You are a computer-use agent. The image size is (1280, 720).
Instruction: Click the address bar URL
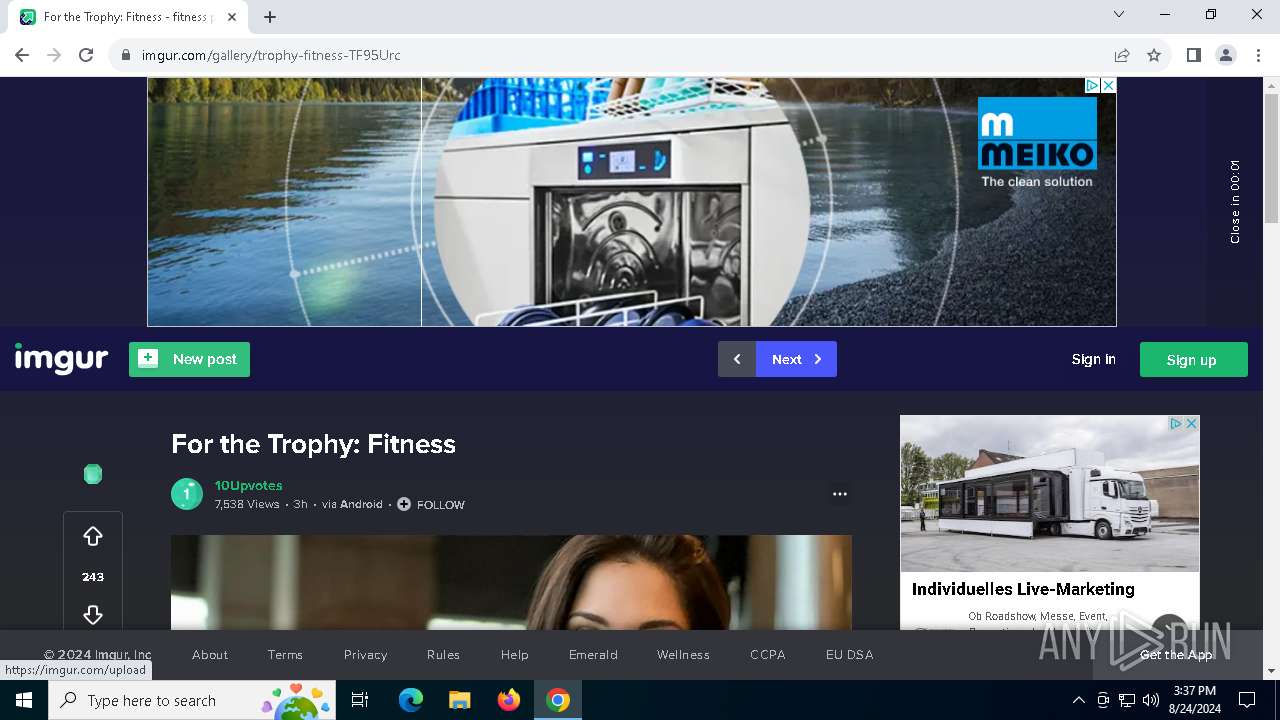(x=271, y=55)
